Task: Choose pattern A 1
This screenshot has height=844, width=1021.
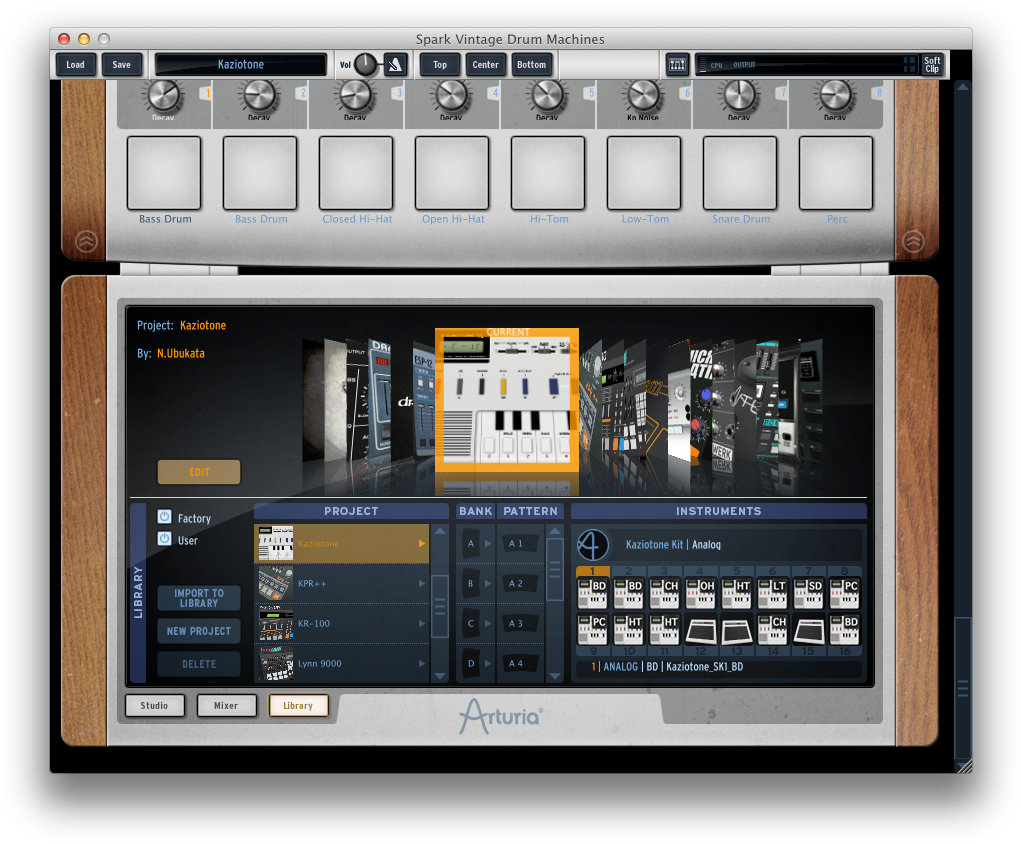Action: point(520,544)
